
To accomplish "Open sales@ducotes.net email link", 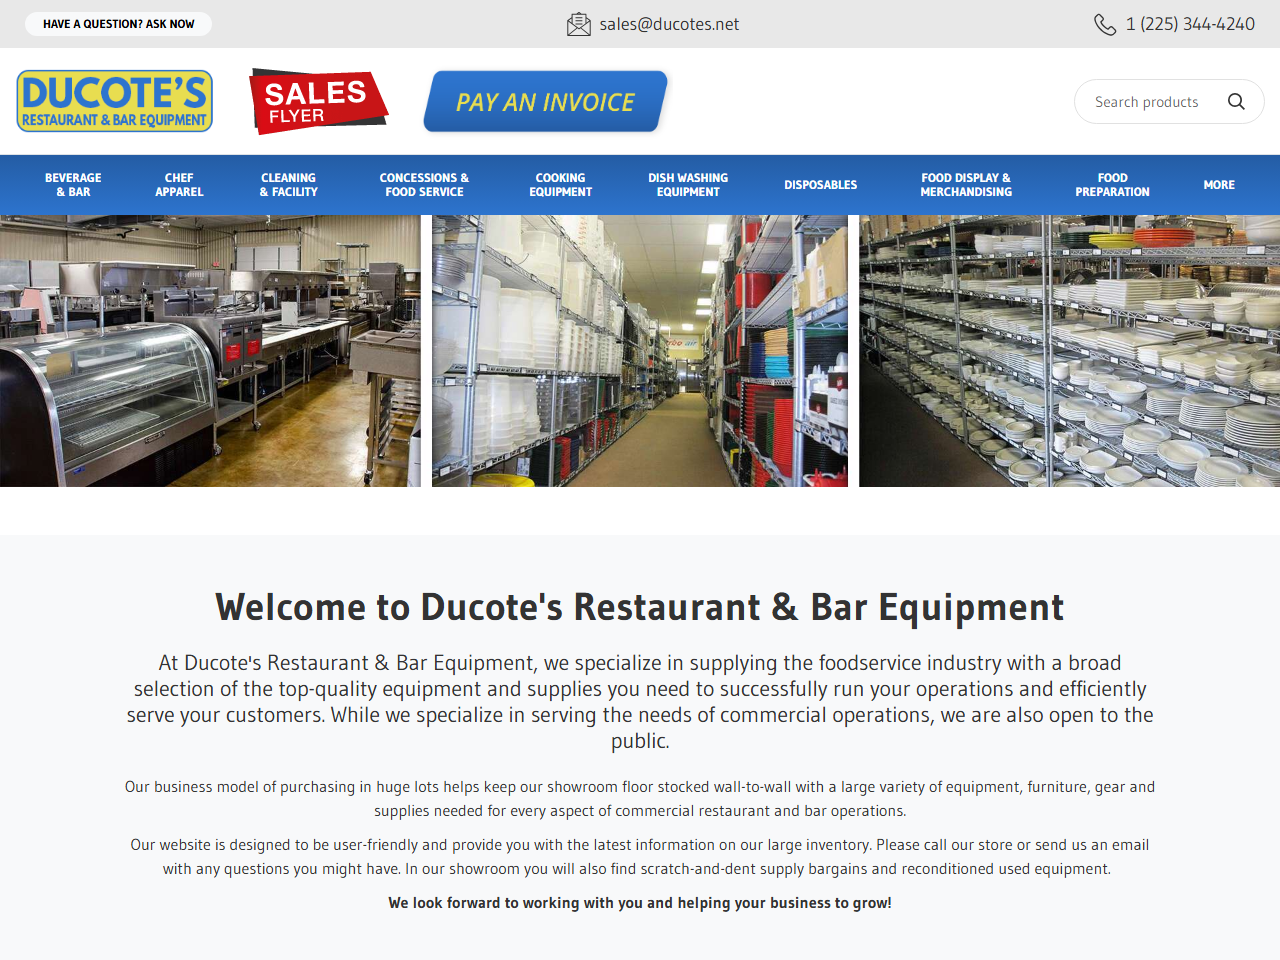I will (x=669, y=24).
